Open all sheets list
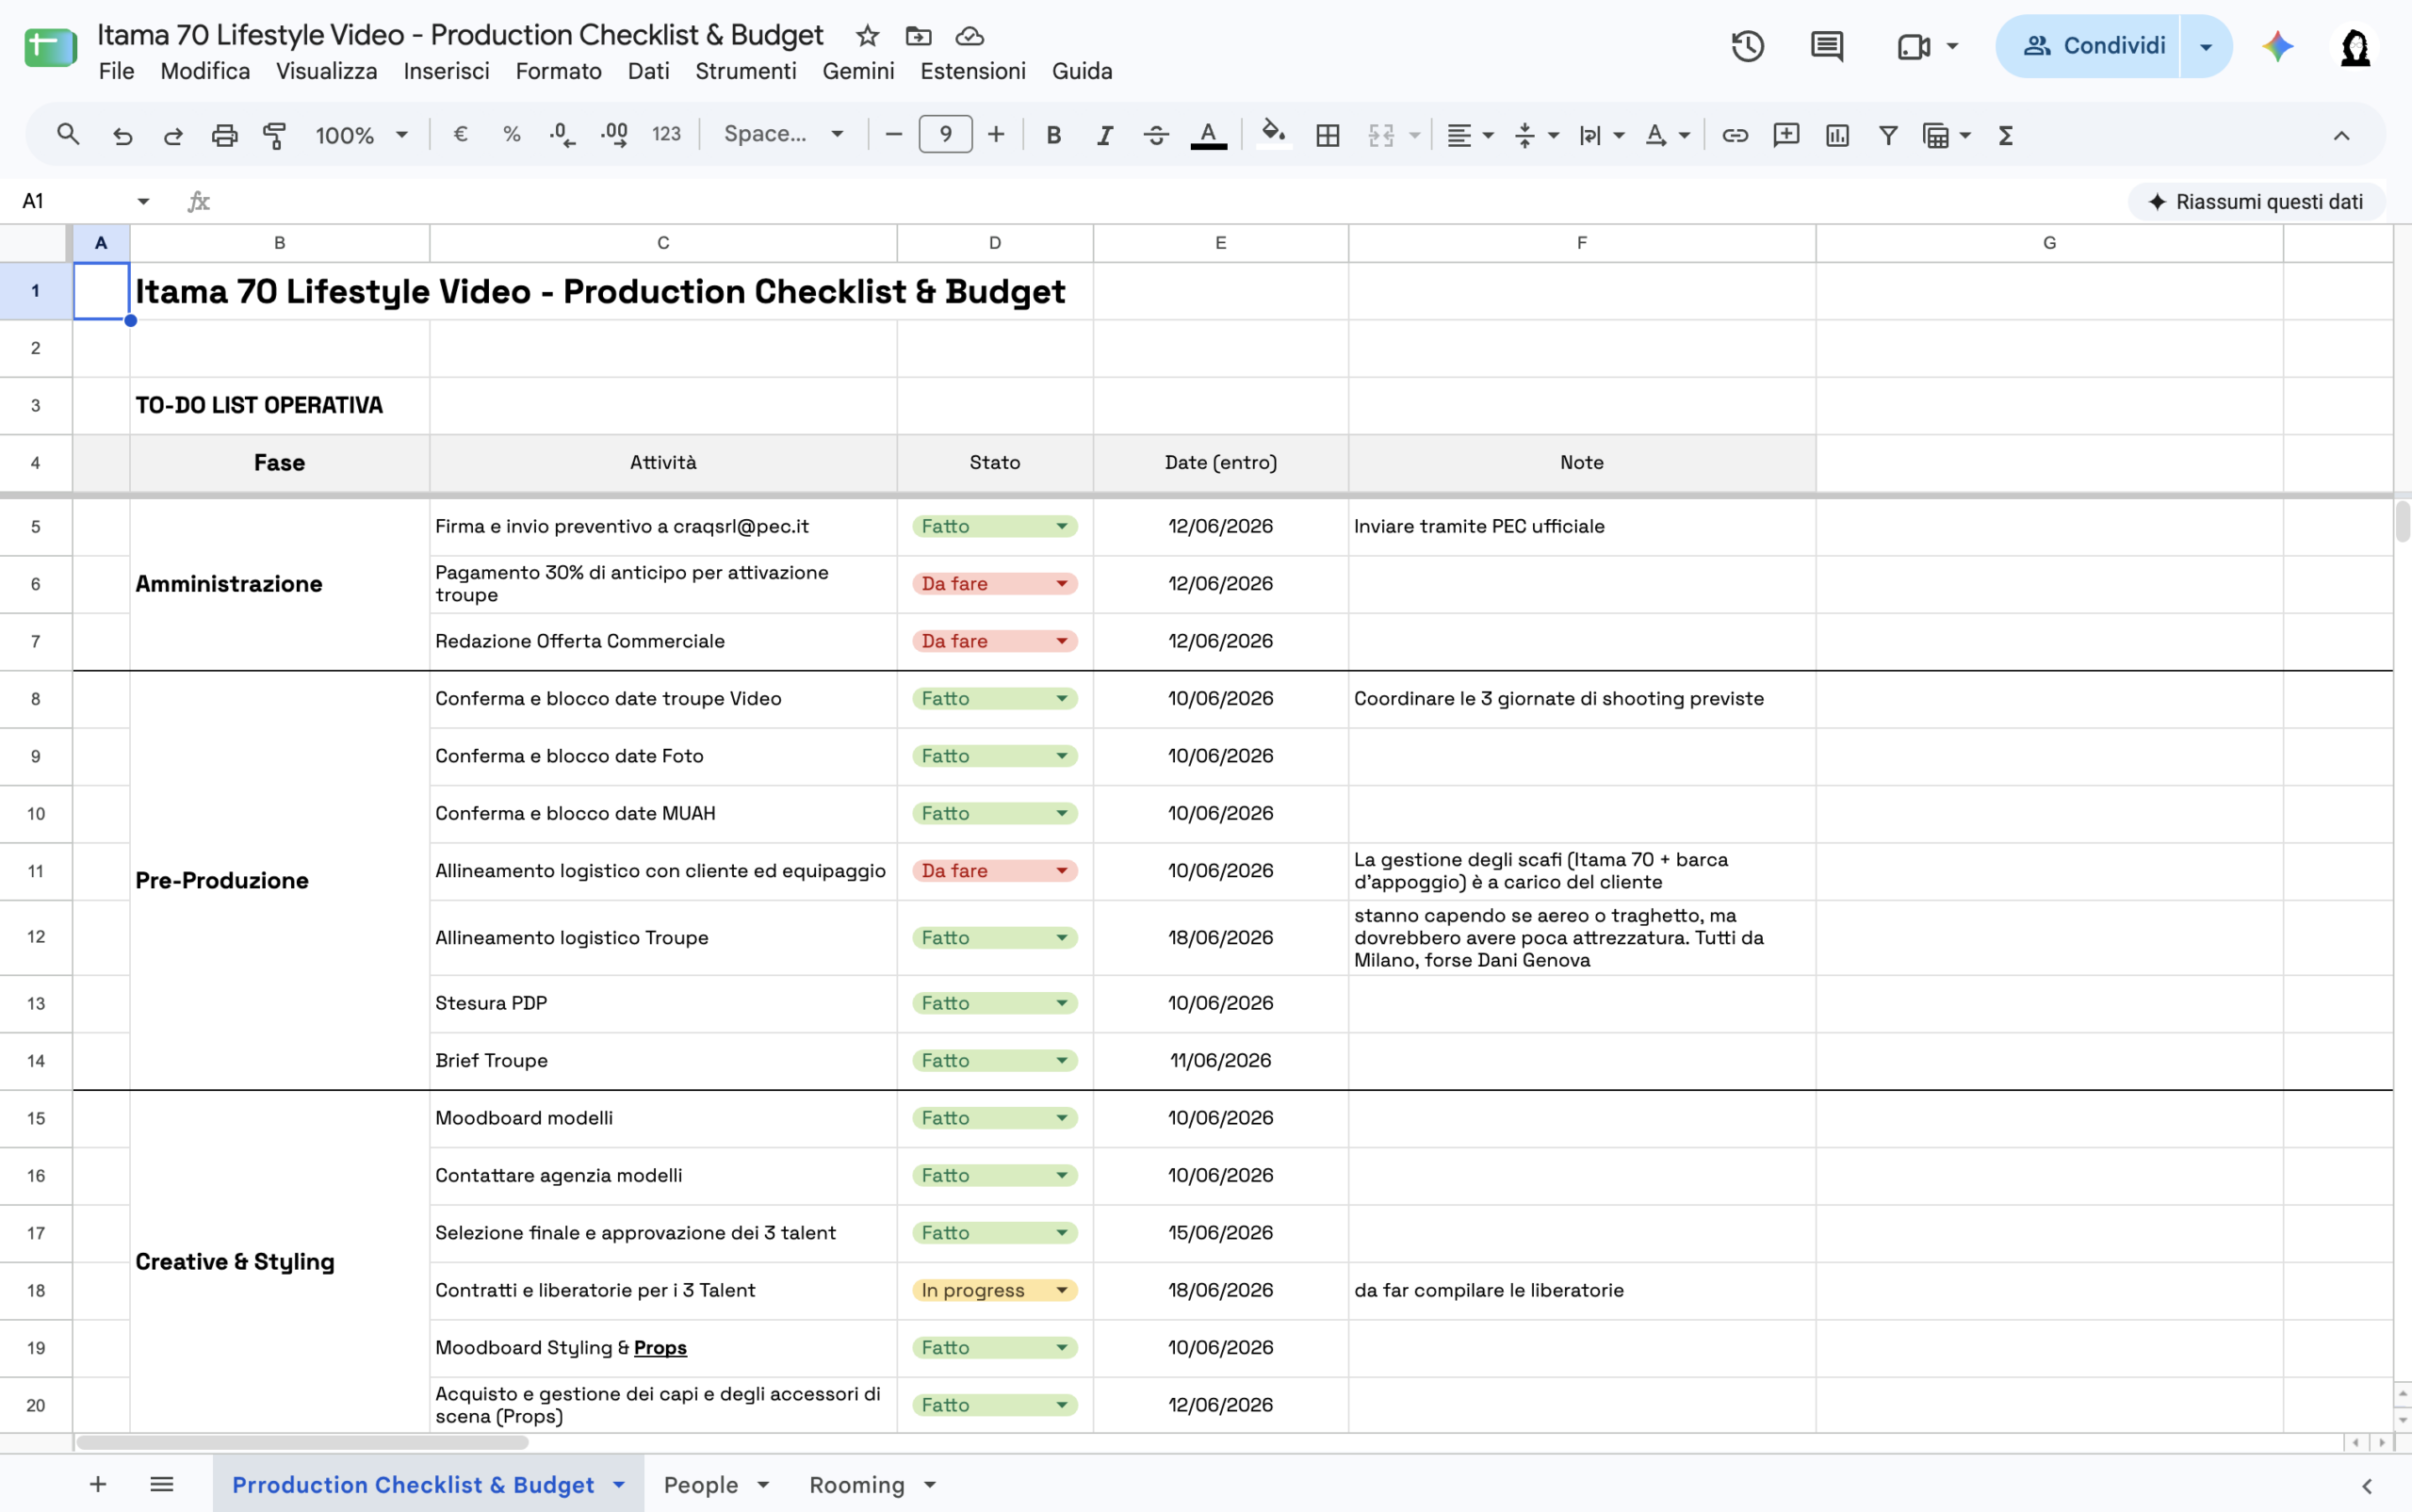 [x=161, y=1485]
